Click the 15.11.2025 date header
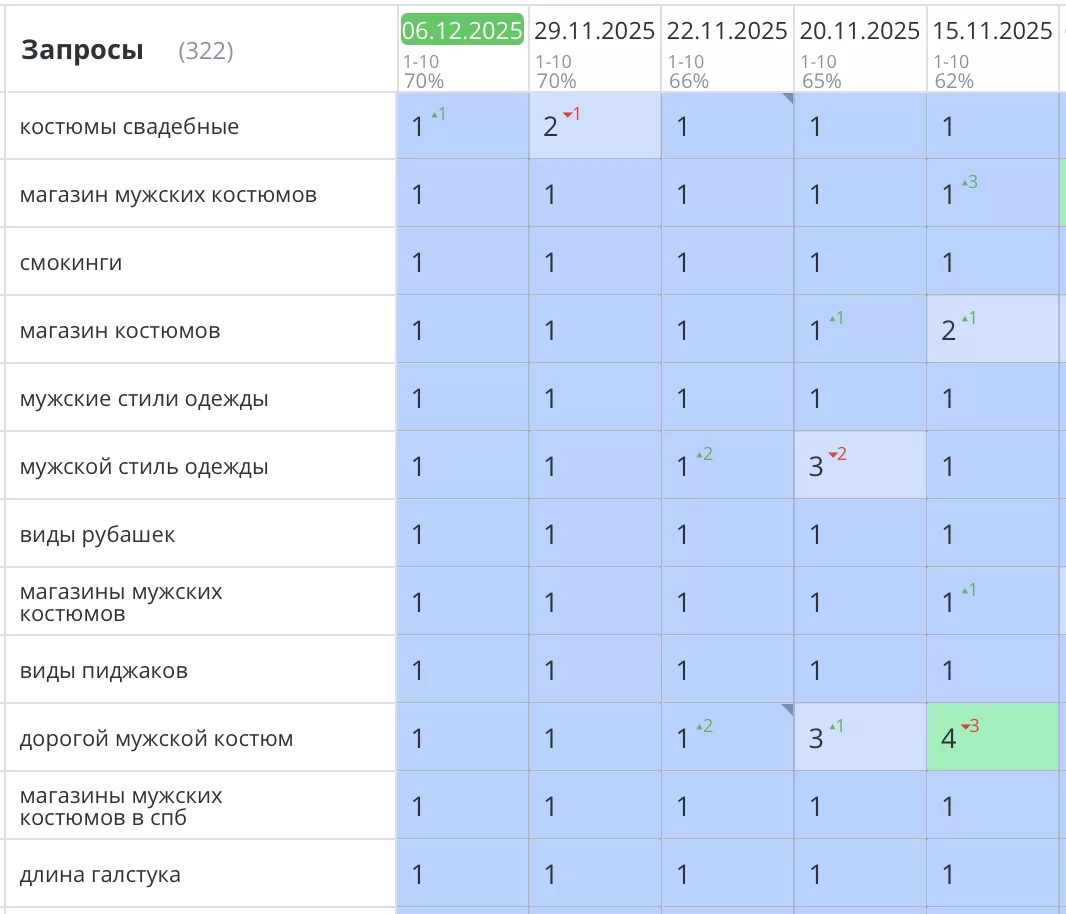The height and width of the screenshot is (914, 1066). pyautogui.click(x=992, y=31)
